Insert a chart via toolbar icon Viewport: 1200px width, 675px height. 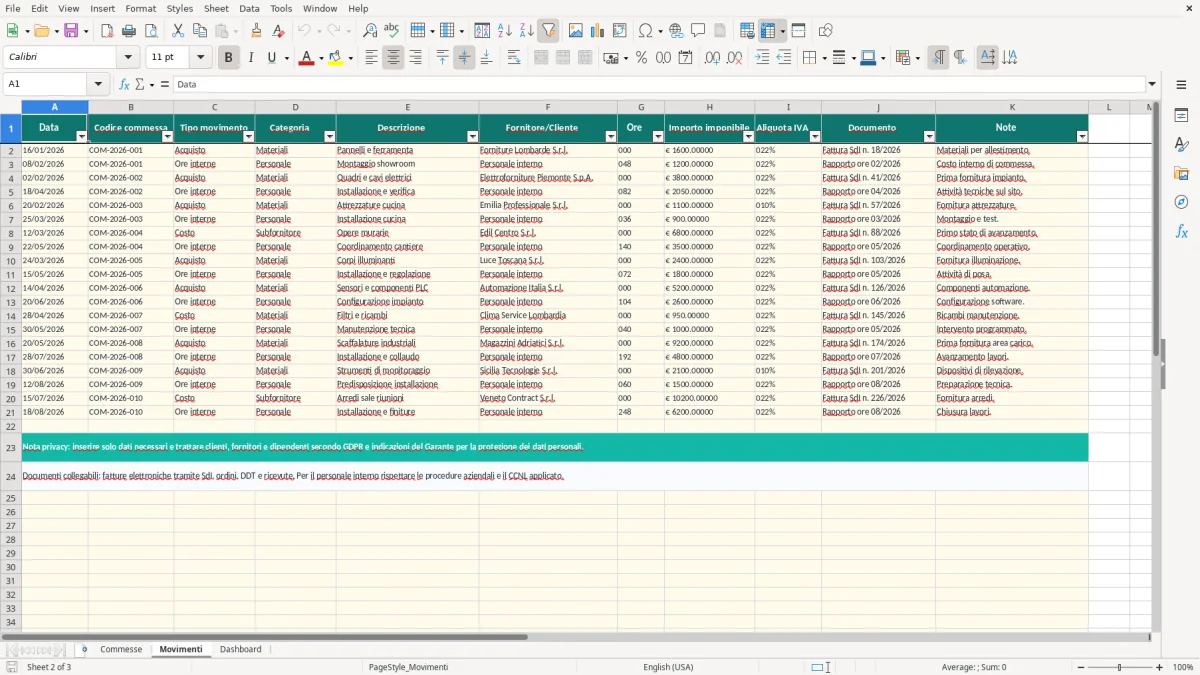tap(597, 31)
